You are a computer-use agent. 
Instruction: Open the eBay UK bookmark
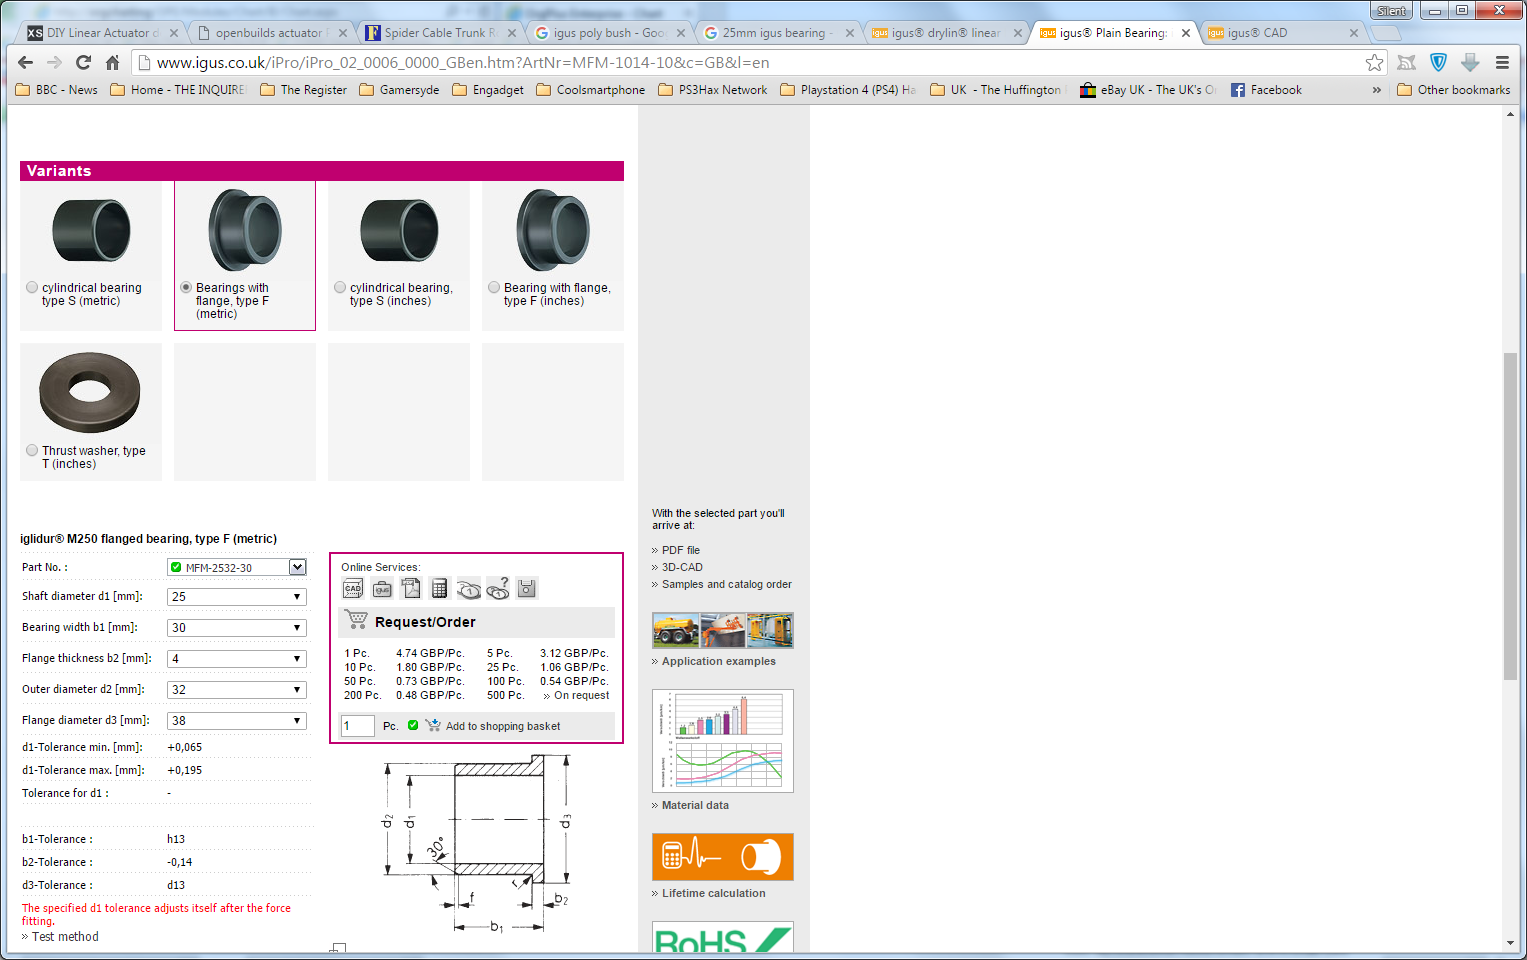pos(1148,90)
